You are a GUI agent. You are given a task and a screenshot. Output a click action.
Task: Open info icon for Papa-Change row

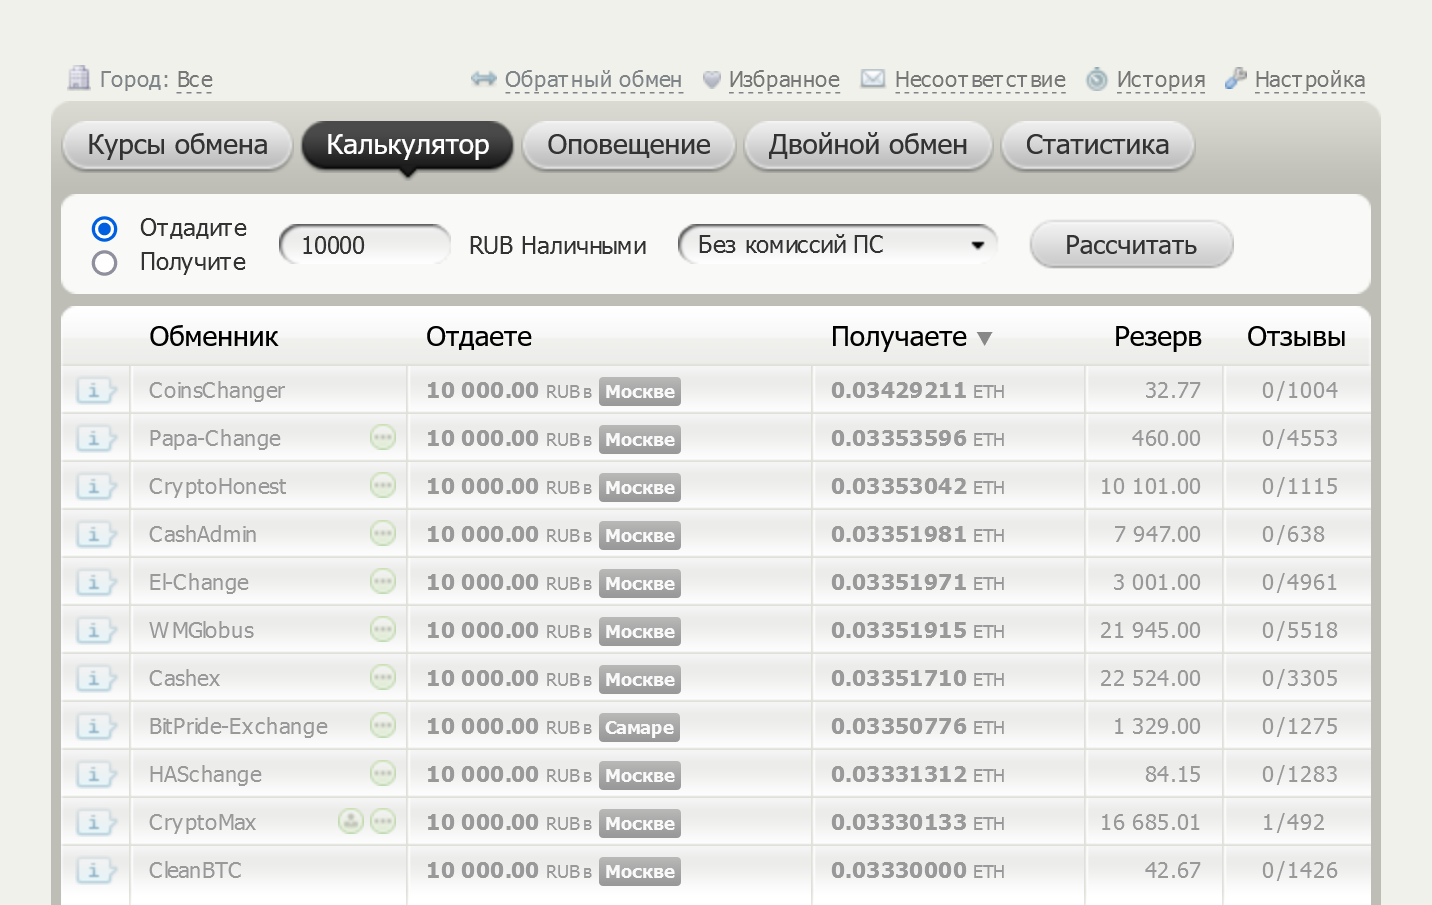tap(97, 438)
